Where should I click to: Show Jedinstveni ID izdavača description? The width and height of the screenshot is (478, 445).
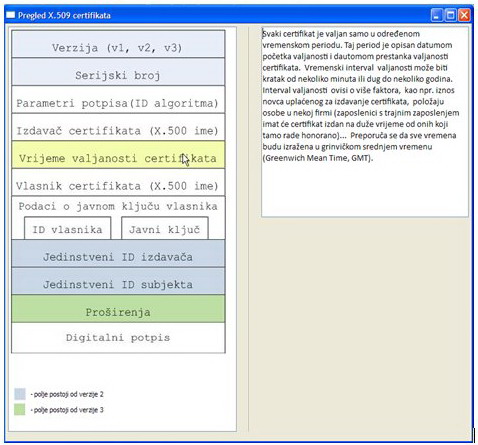[x=118, y=253]
